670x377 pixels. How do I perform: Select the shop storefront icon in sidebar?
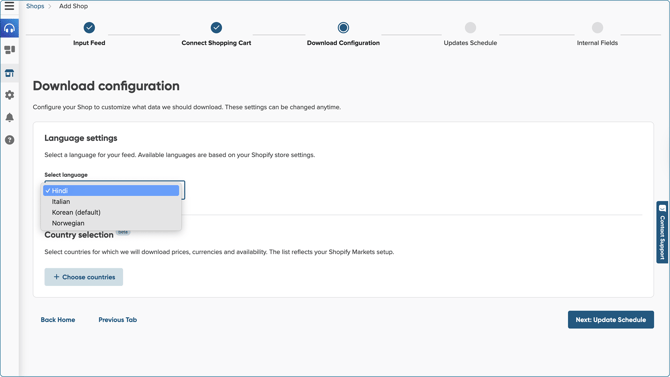[9, 73]
